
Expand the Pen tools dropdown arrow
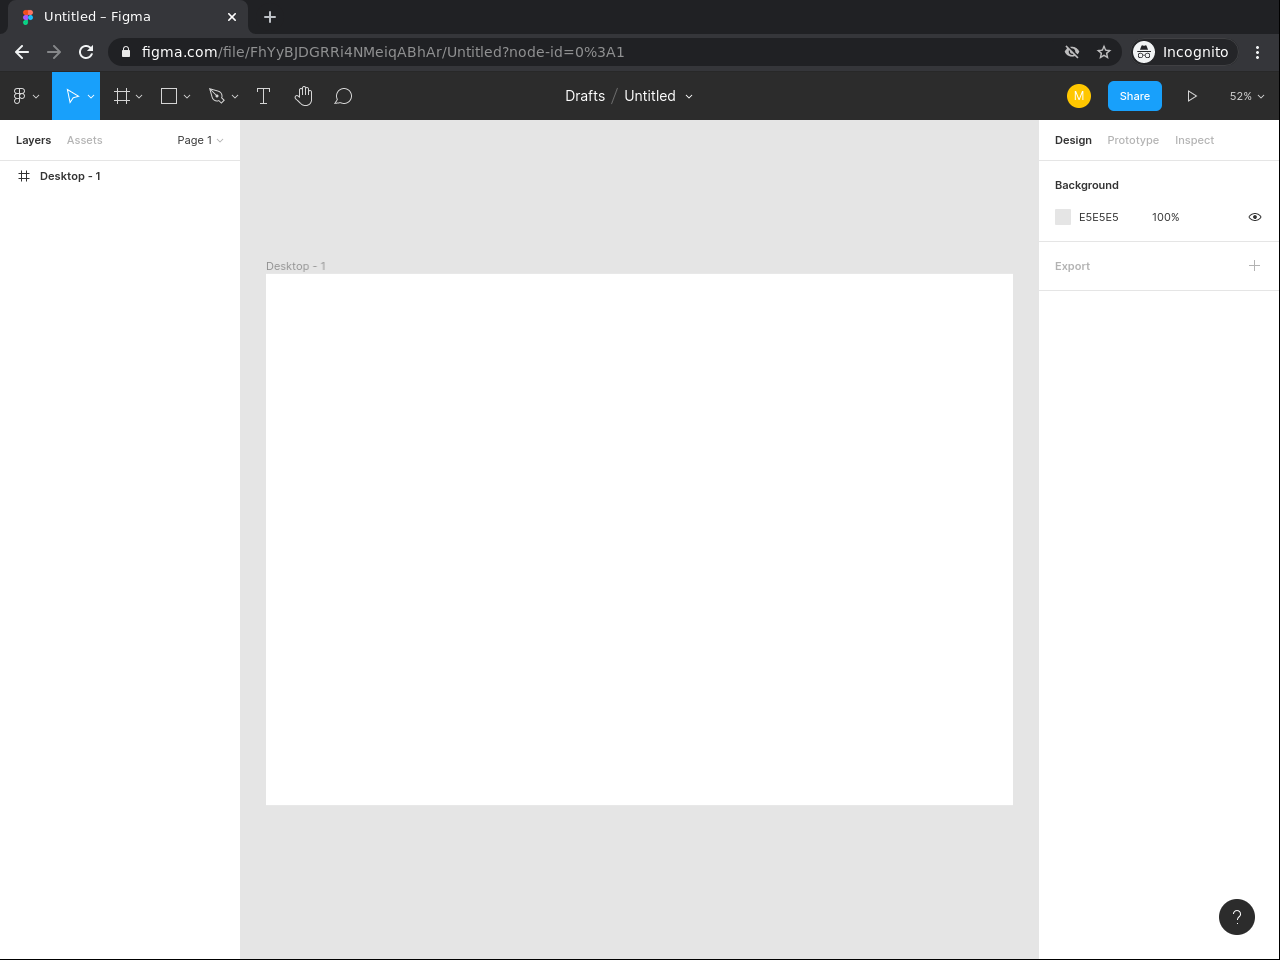[235, 97]
